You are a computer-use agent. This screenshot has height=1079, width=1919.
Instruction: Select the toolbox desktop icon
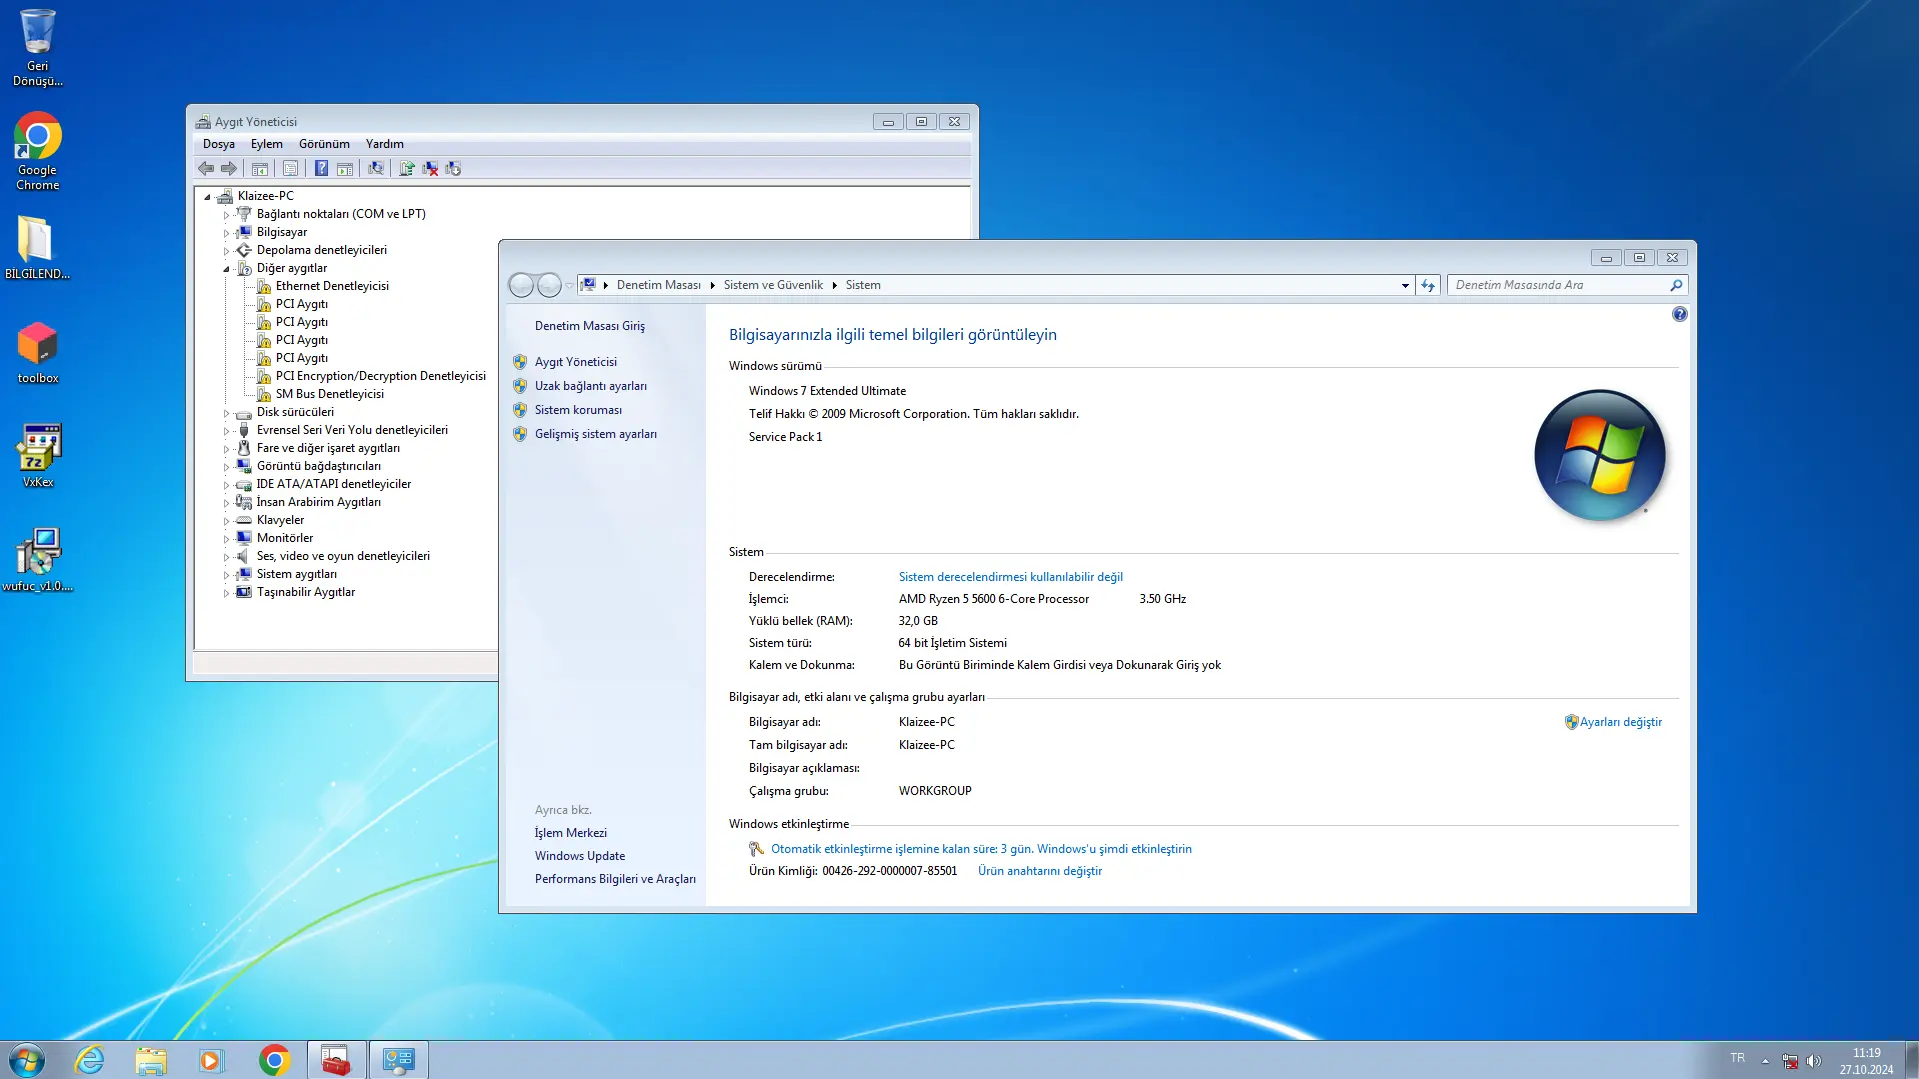pyautogui.click(x=38, y=353)
